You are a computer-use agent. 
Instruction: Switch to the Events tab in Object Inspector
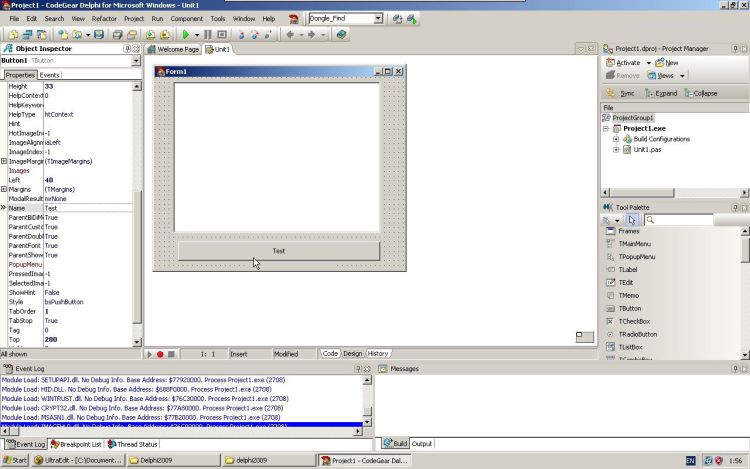(50, 75)
